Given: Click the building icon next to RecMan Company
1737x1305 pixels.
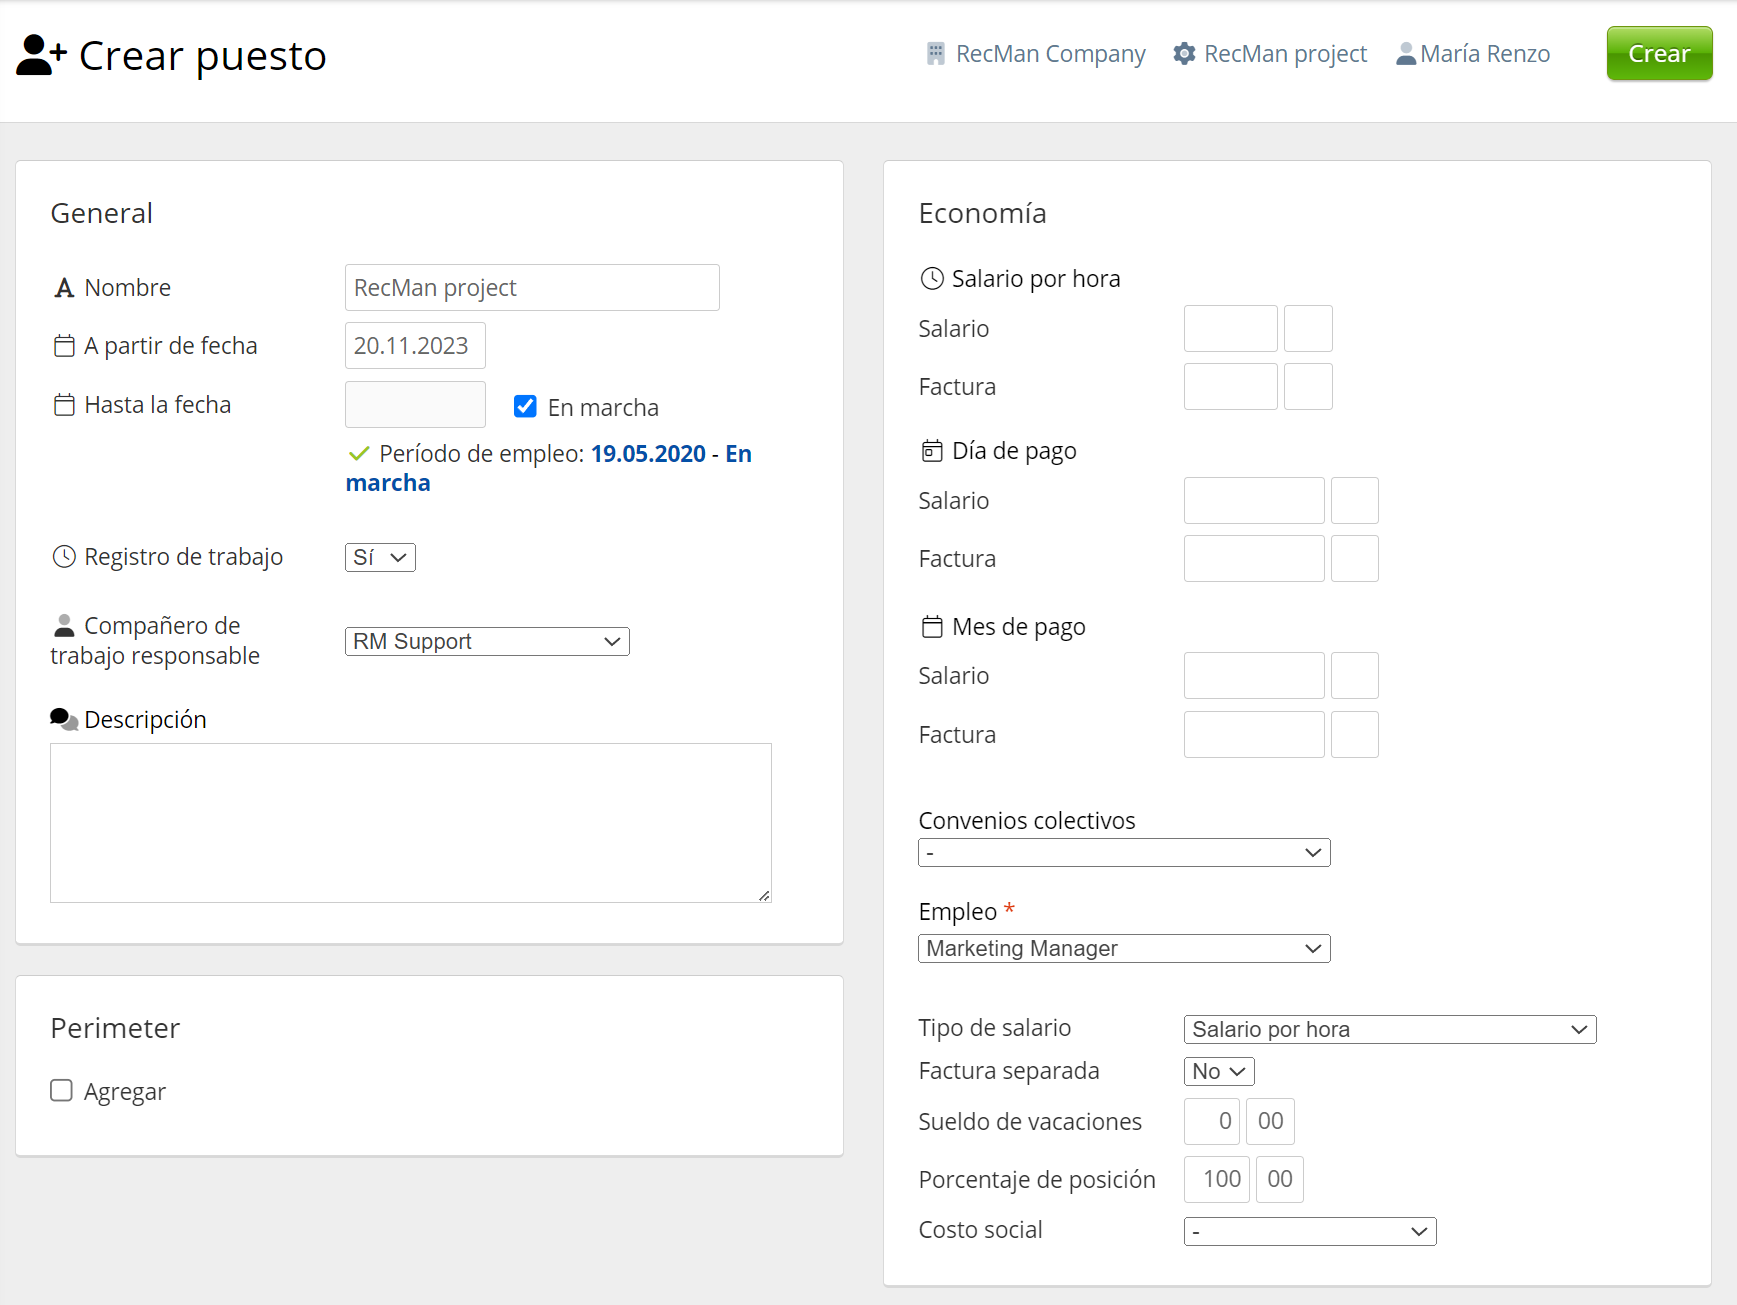Looking at the screenshot, I should (x=935, y=54).
